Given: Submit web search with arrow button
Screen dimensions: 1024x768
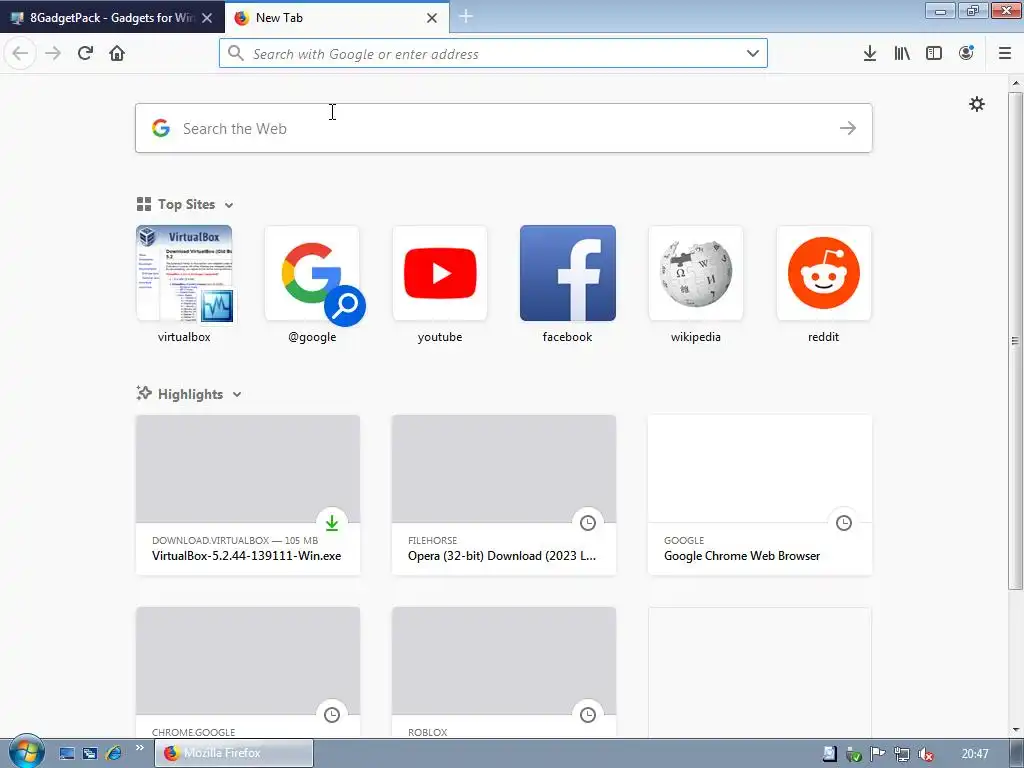Looking at the screenshot, I should 848,128.
